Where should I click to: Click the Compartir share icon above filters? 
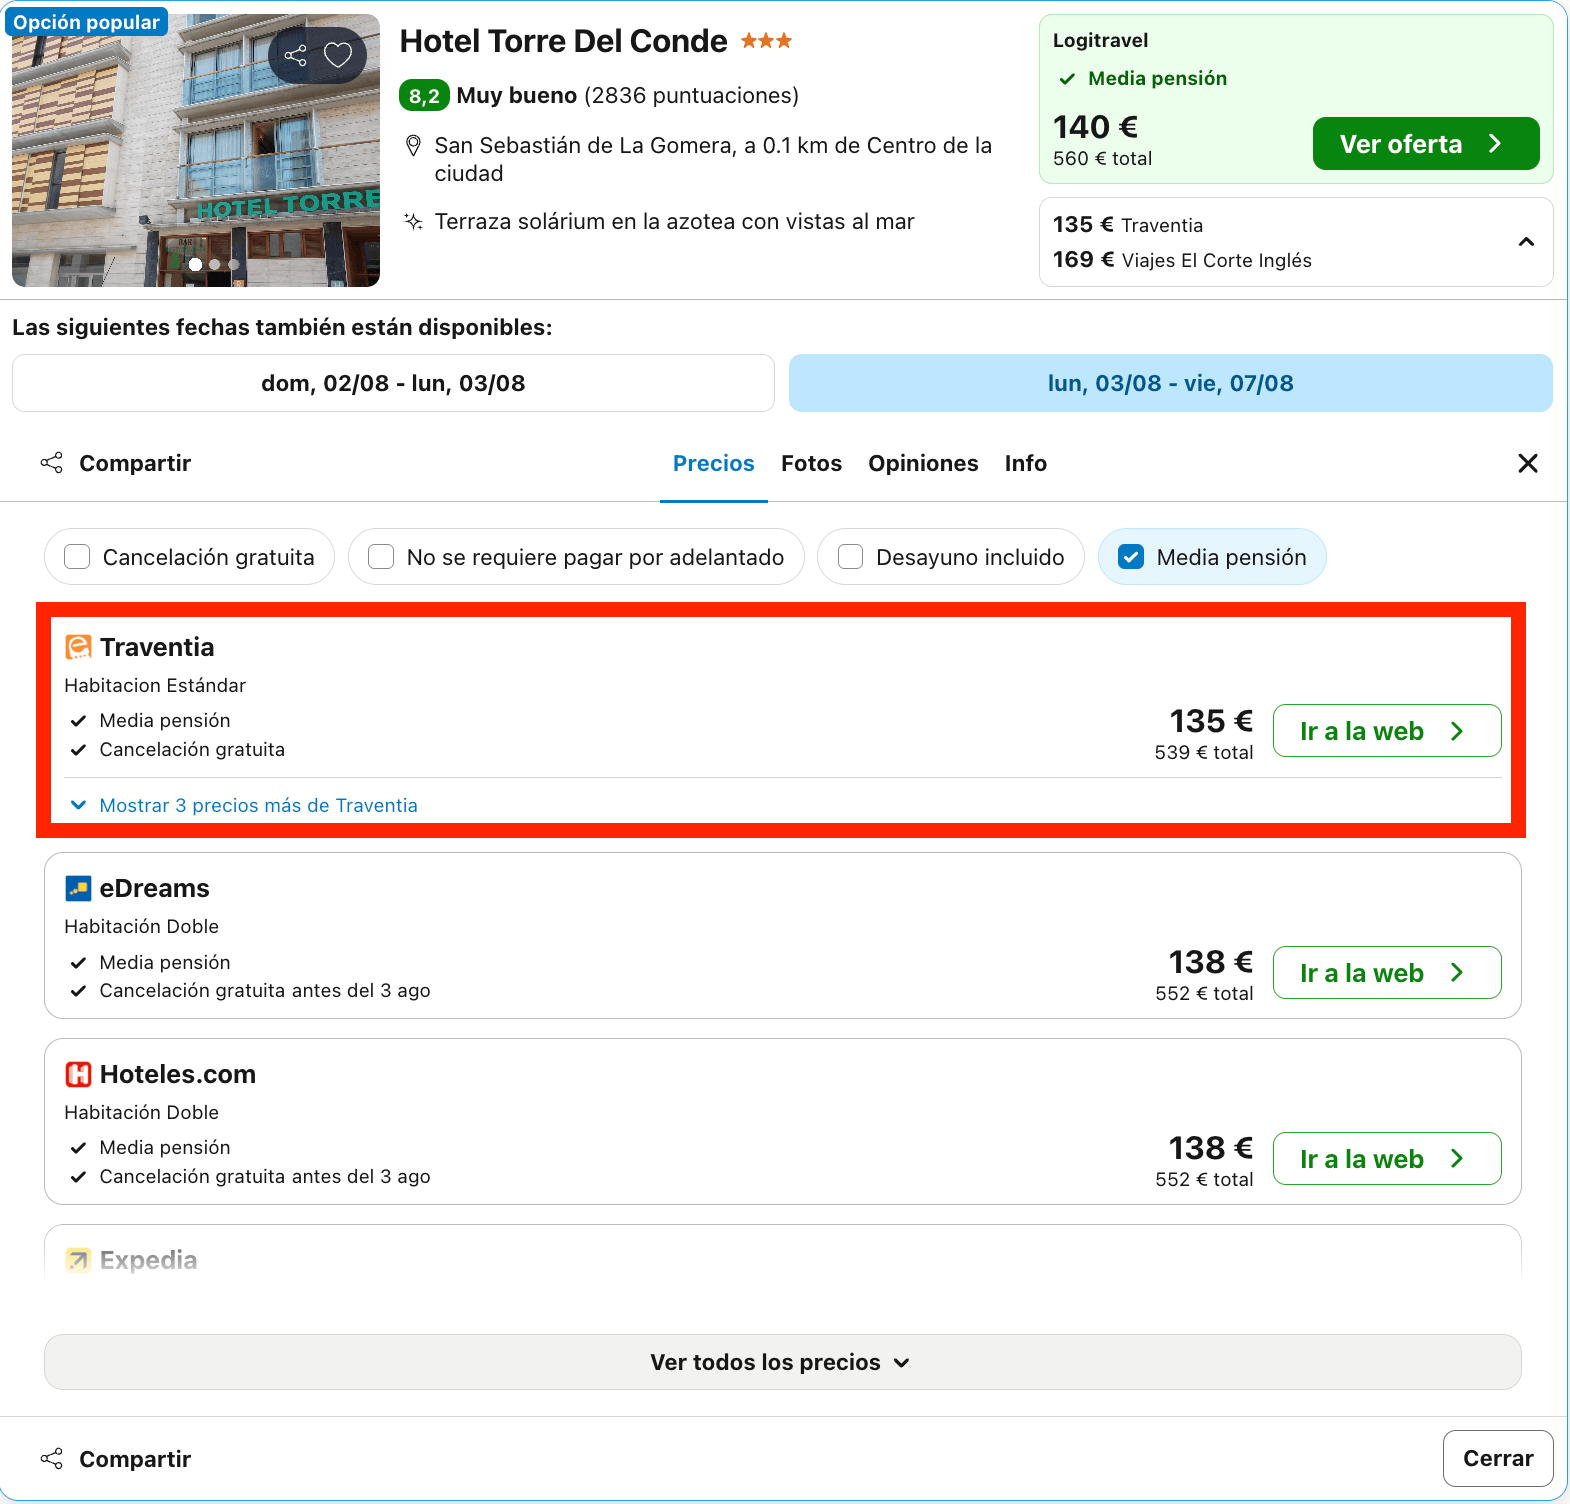click(52, 463)
